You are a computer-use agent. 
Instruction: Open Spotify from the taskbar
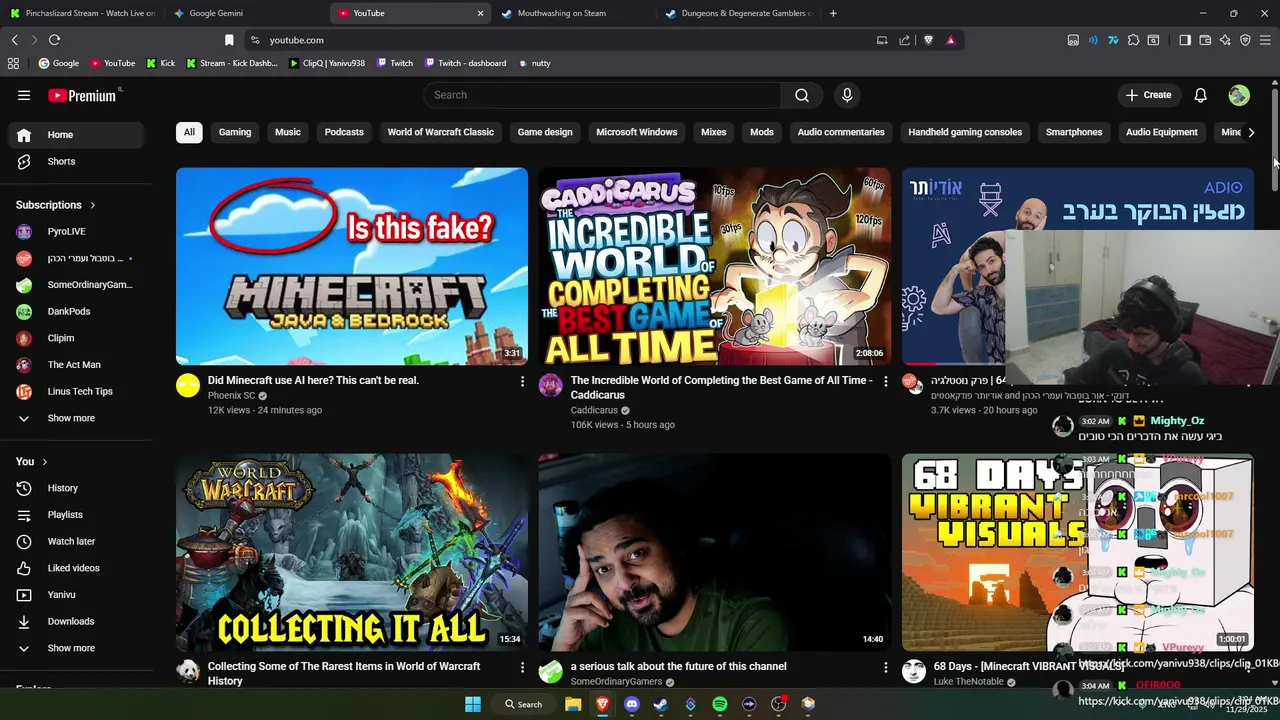point(719,704)
